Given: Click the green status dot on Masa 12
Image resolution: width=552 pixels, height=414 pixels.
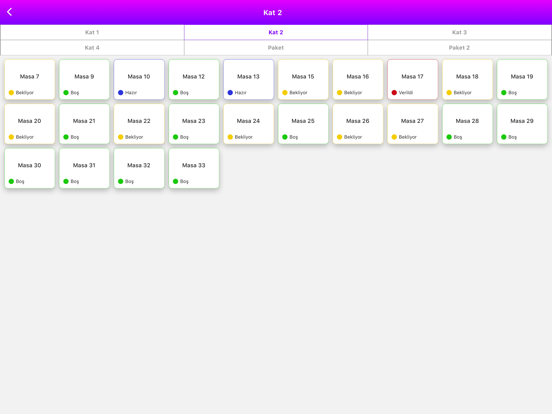Looking at the screenshot, I should point(175,93).
